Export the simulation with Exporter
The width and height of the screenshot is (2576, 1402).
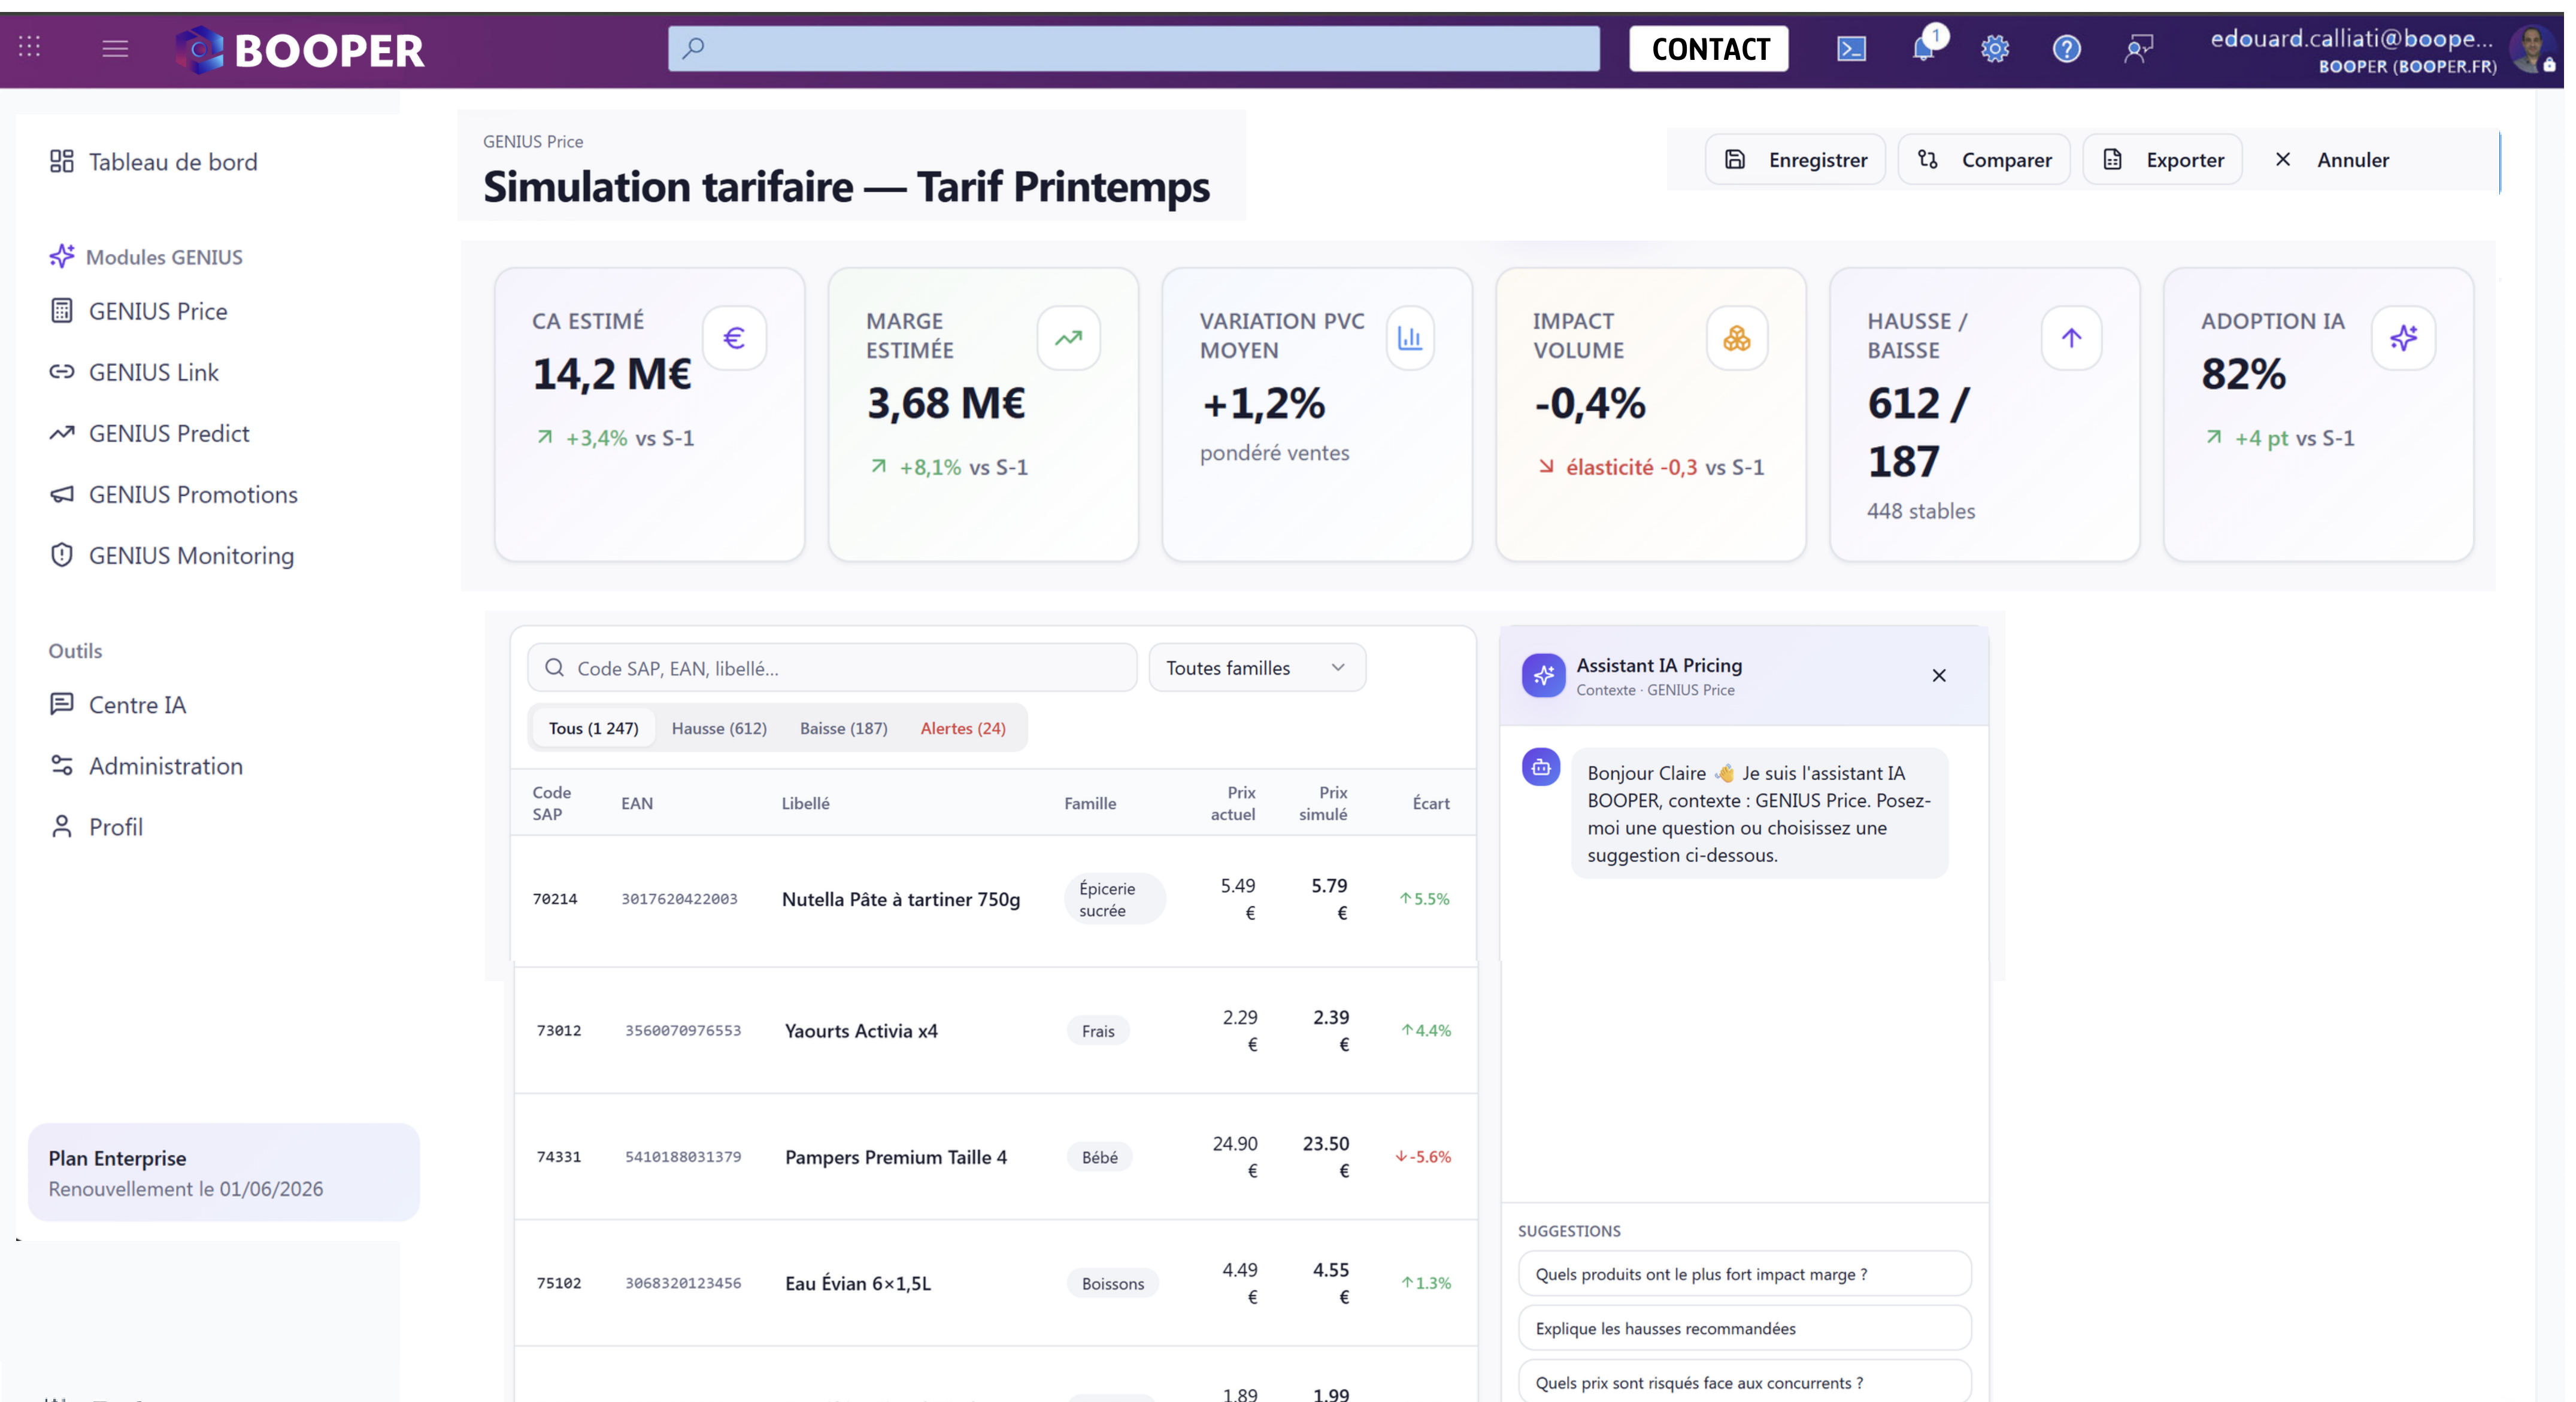2162,160
